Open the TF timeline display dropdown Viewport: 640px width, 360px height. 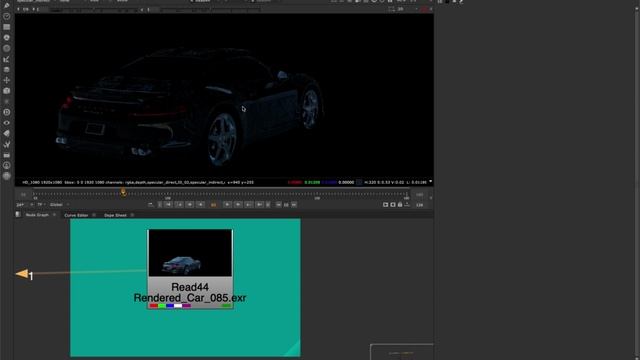tap(41, 204)
